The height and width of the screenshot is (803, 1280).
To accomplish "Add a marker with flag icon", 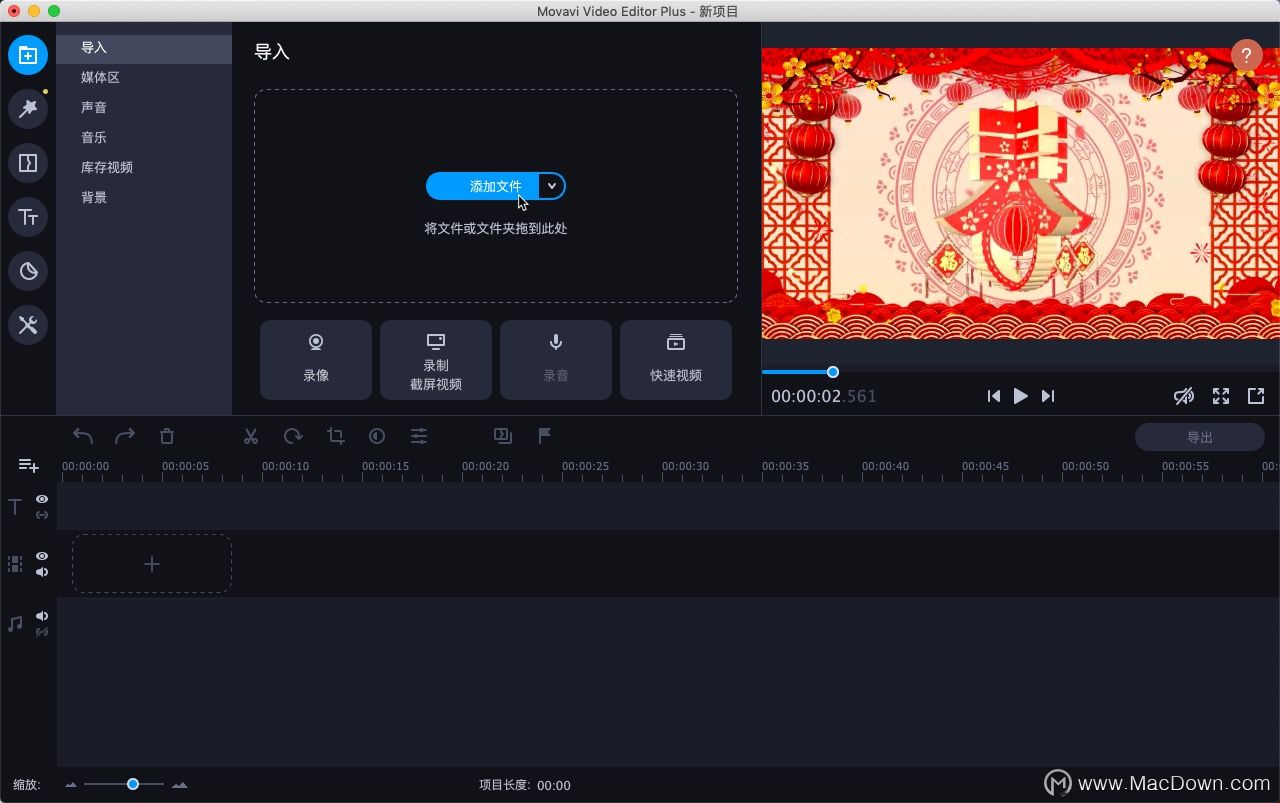I will click(545, 436).
